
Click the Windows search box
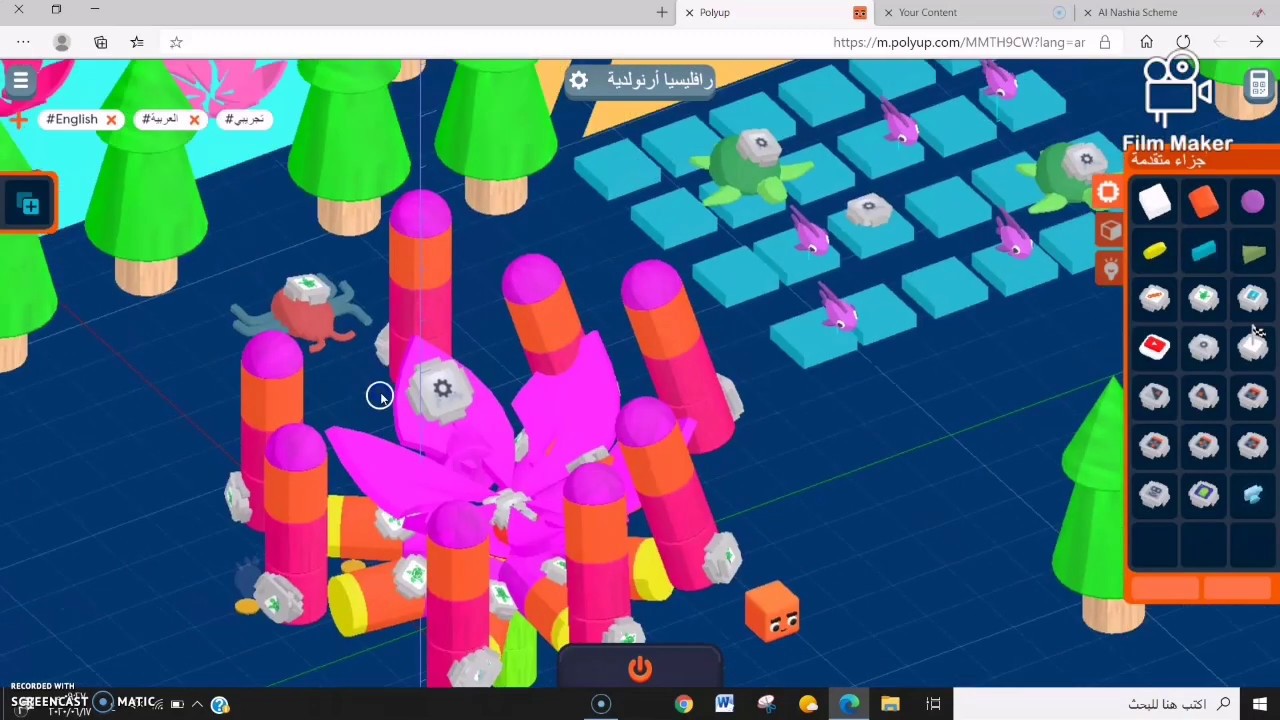tap(1097, 704)
